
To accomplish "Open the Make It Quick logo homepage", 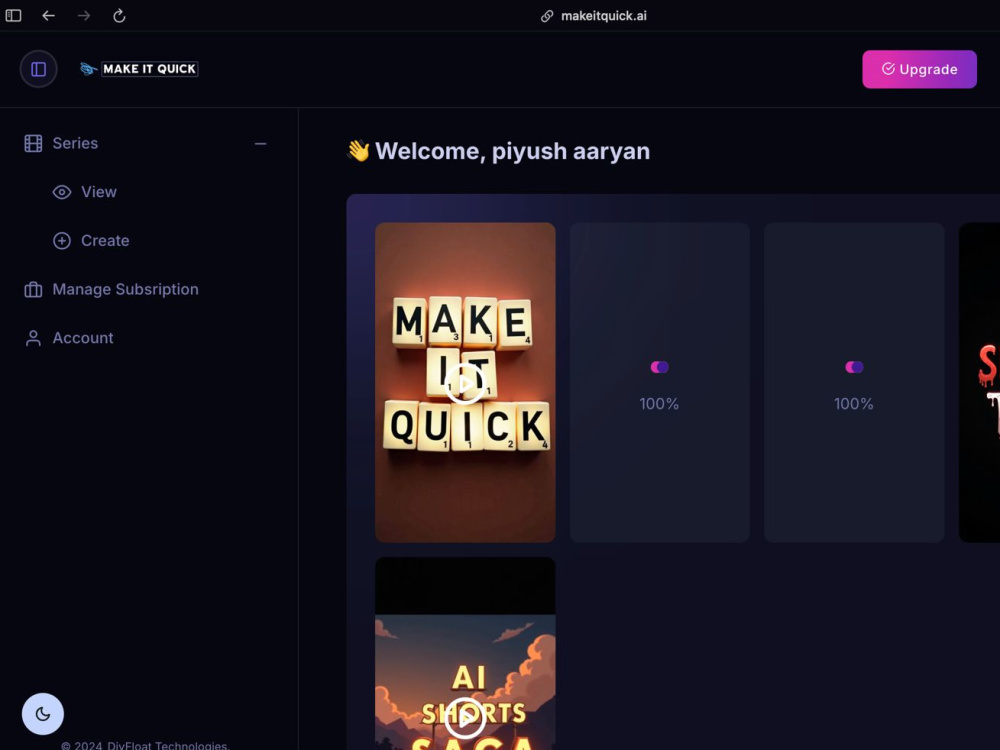I will (x=139, y=69).
